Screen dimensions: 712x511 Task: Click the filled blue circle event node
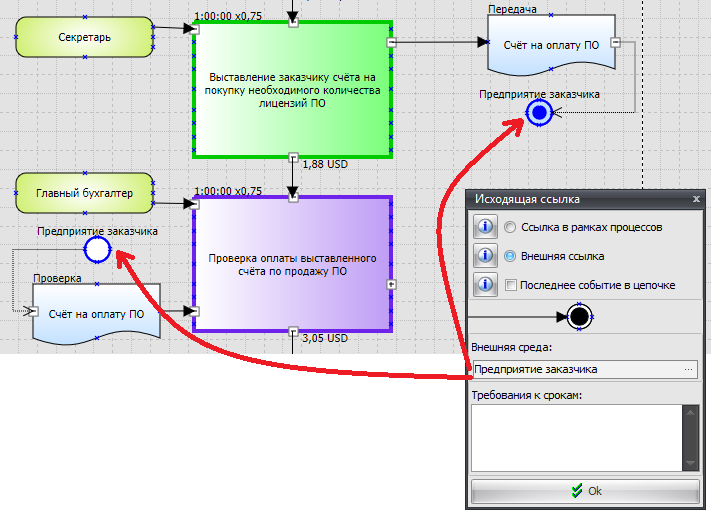[540, 113]
